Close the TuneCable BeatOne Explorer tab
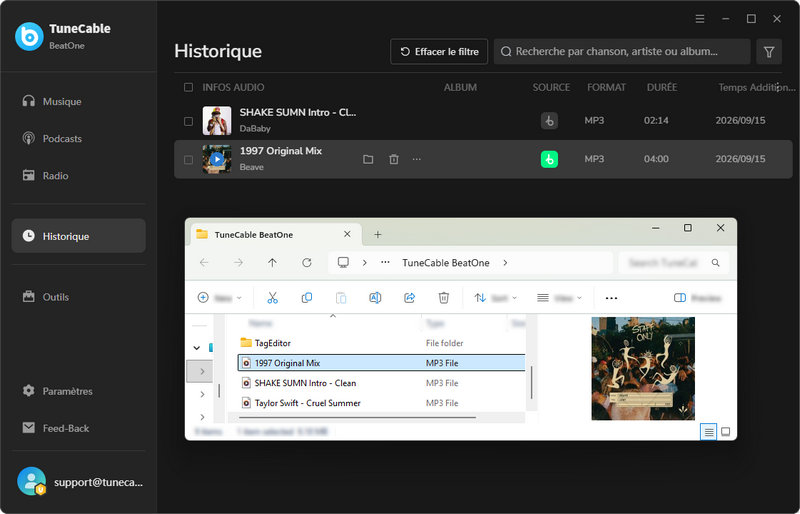Viewport: 800px width, 514px height. [347, 234]
